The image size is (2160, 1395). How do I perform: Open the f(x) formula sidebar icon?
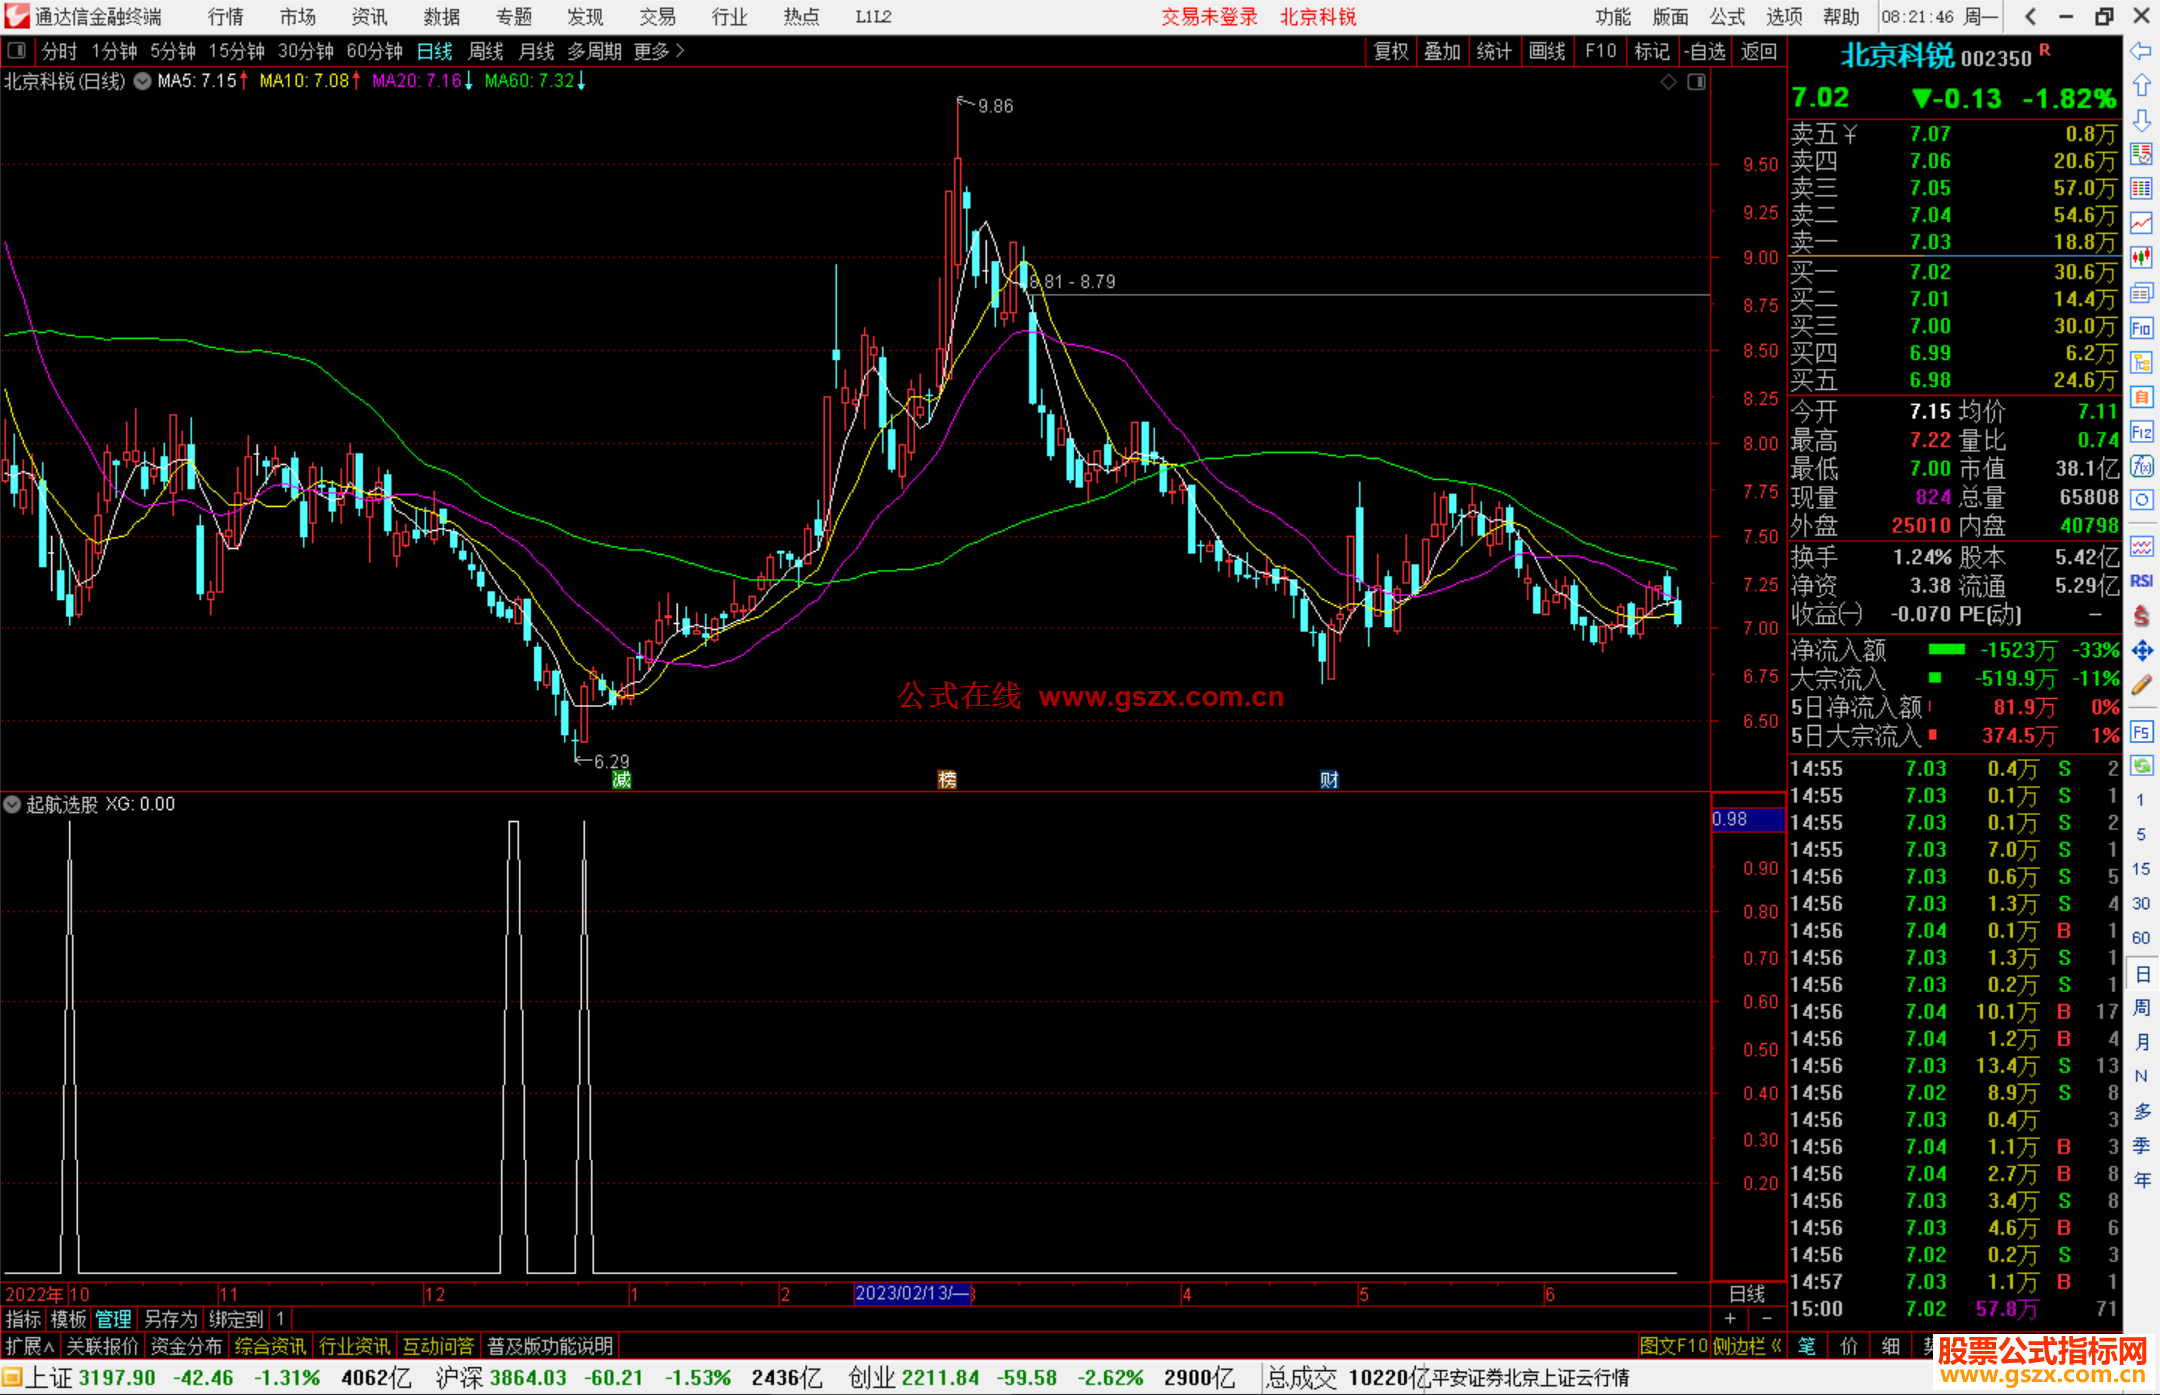[2141, 466]
